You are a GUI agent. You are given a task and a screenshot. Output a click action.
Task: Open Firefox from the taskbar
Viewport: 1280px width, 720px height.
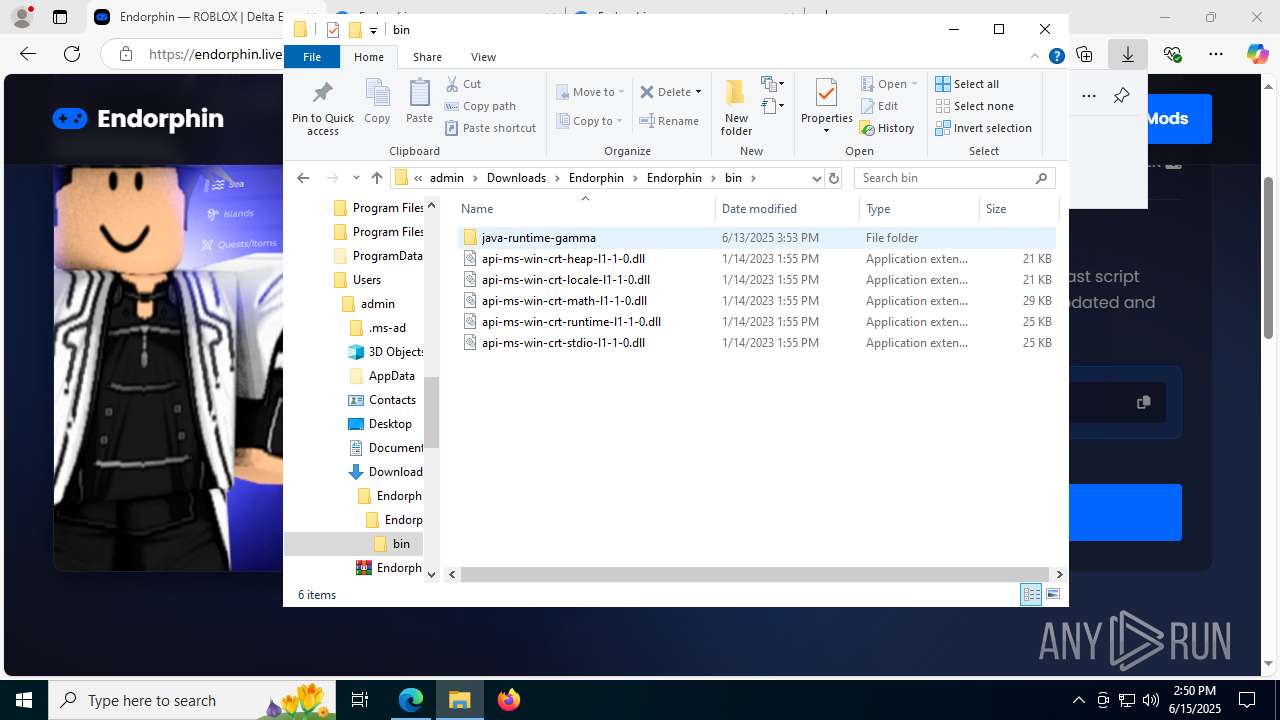[x=509, y=700]
